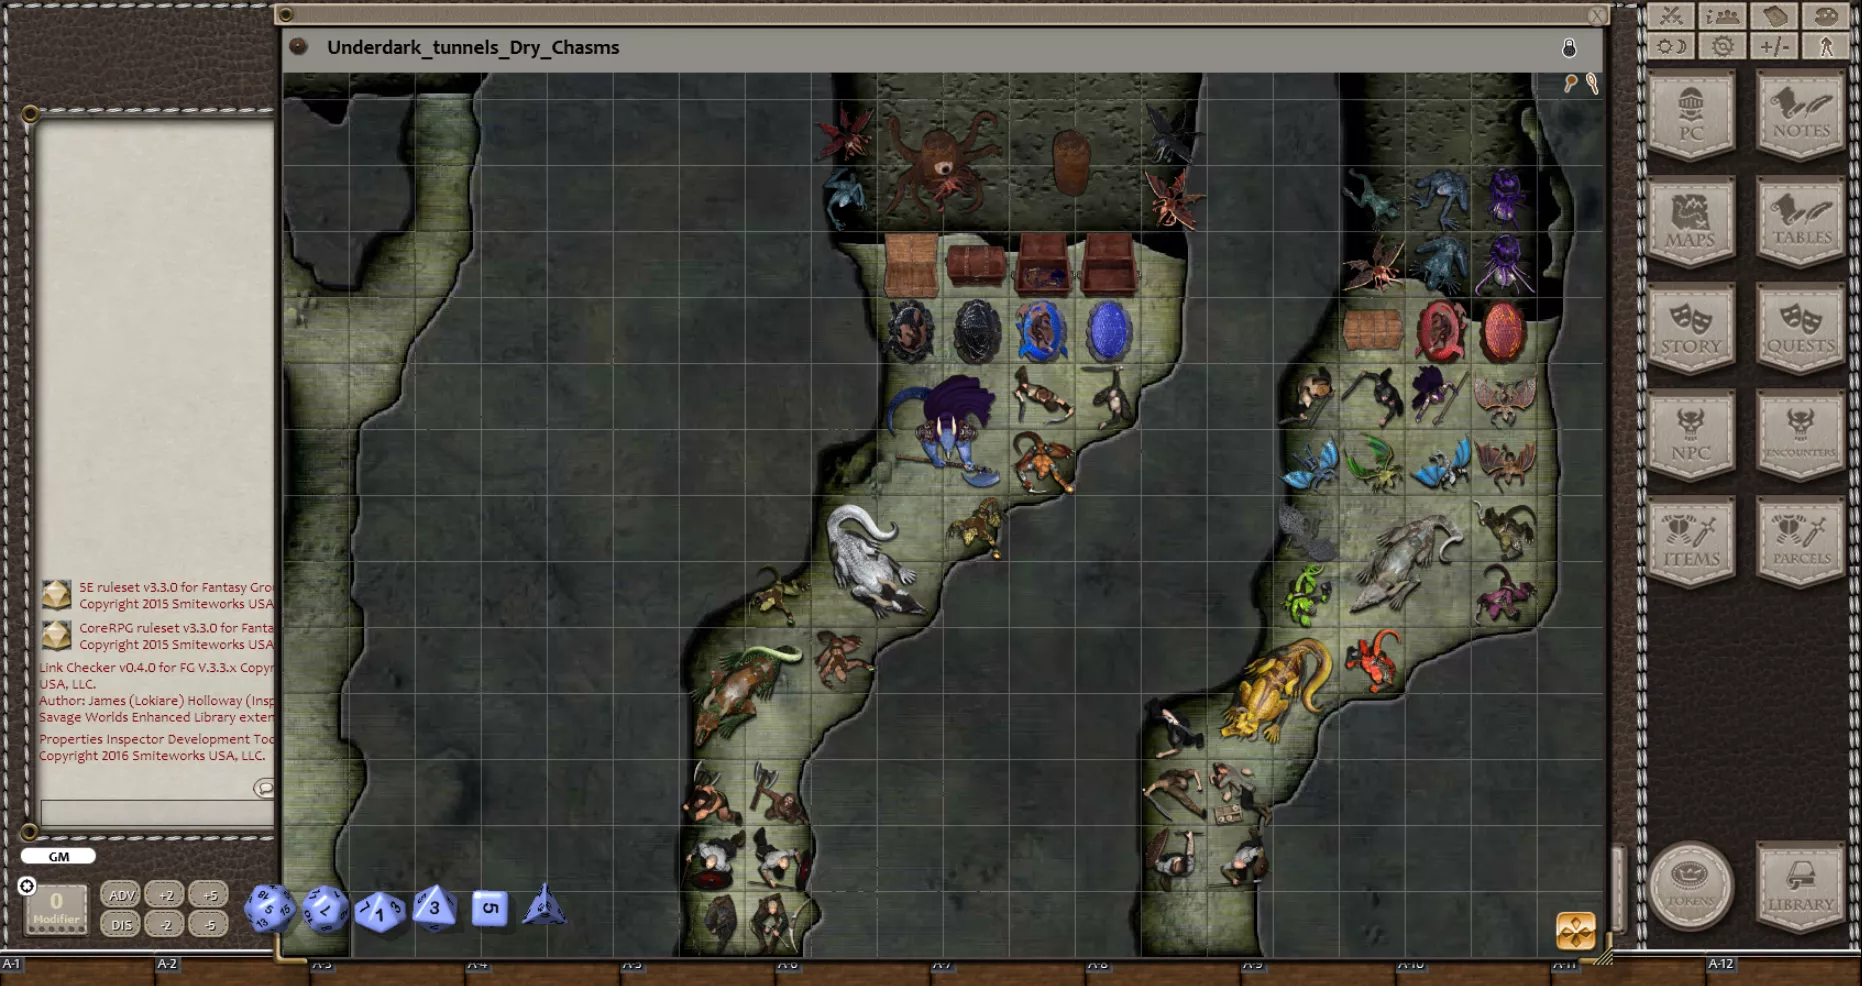Image resolution: width=1862 pixels, height=986 pixels.
Task: Open the Parcels sidebar button
Action: [1801, 542]
